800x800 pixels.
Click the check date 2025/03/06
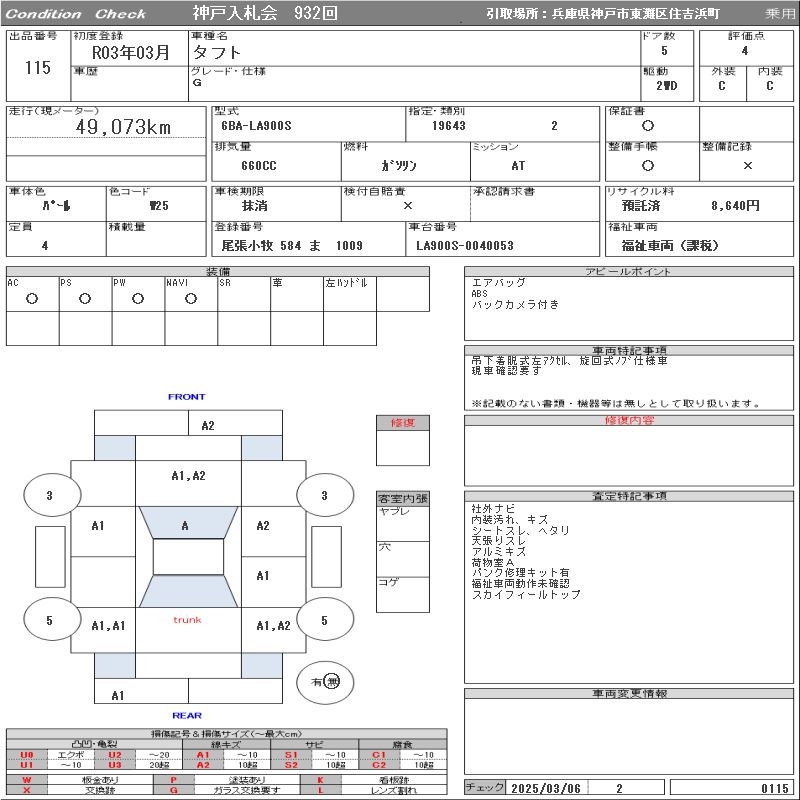[546, 788]
